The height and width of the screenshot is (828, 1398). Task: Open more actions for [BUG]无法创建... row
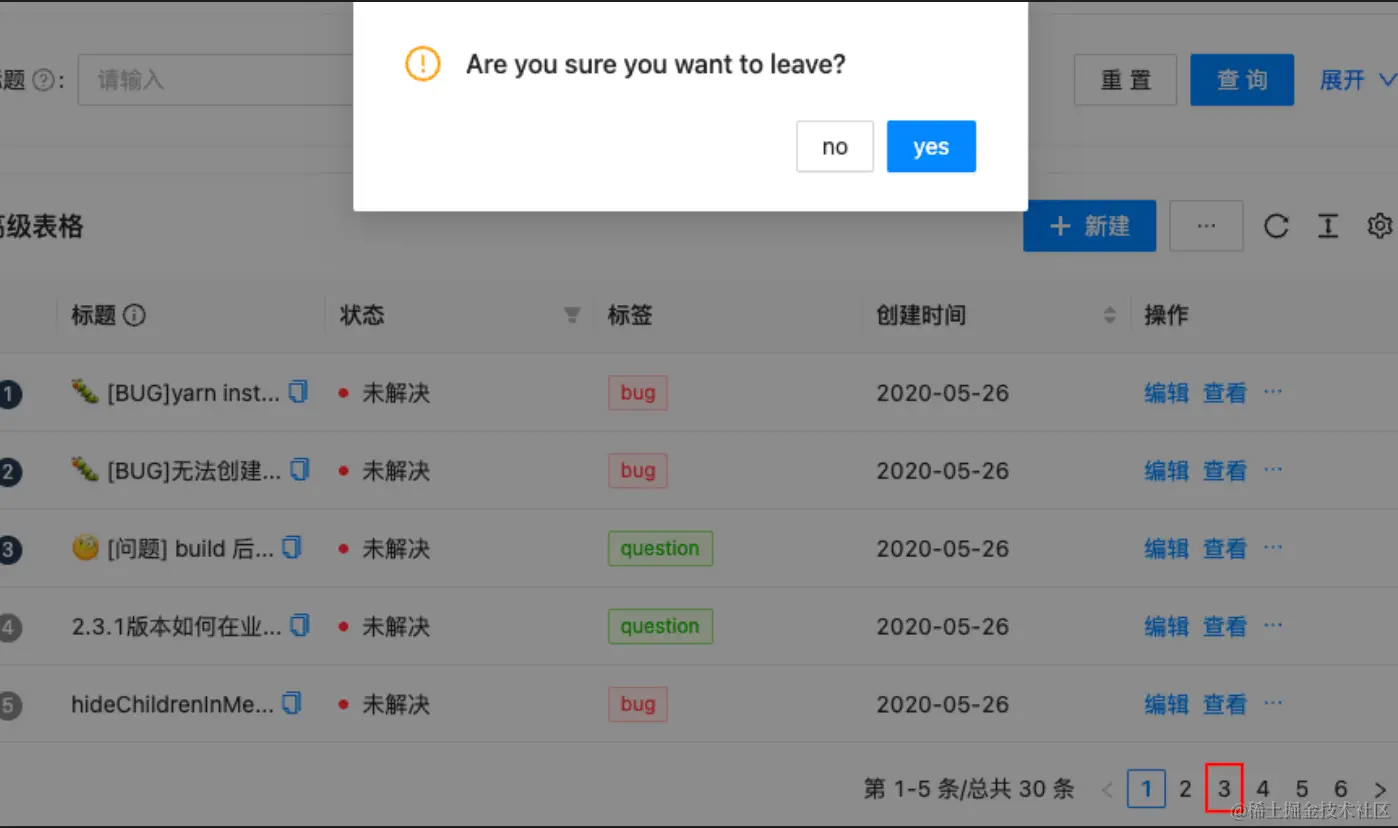[1273, 469]
